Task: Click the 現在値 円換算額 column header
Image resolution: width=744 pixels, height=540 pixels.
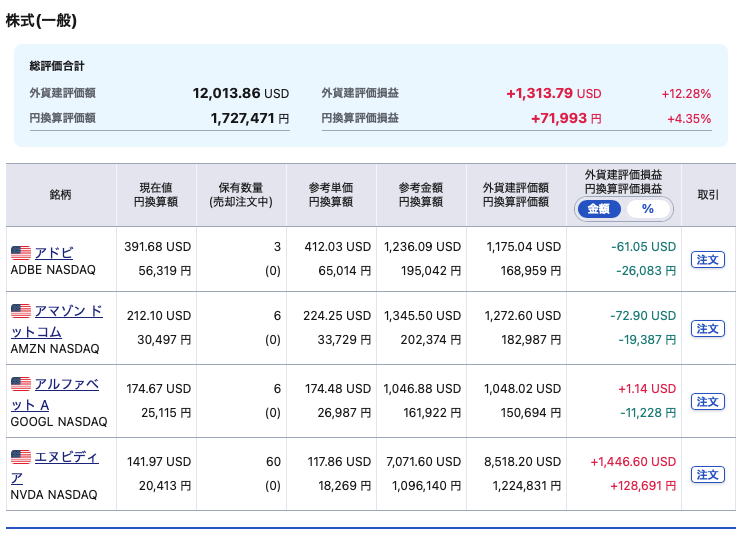Action: (x=156, y=195)
